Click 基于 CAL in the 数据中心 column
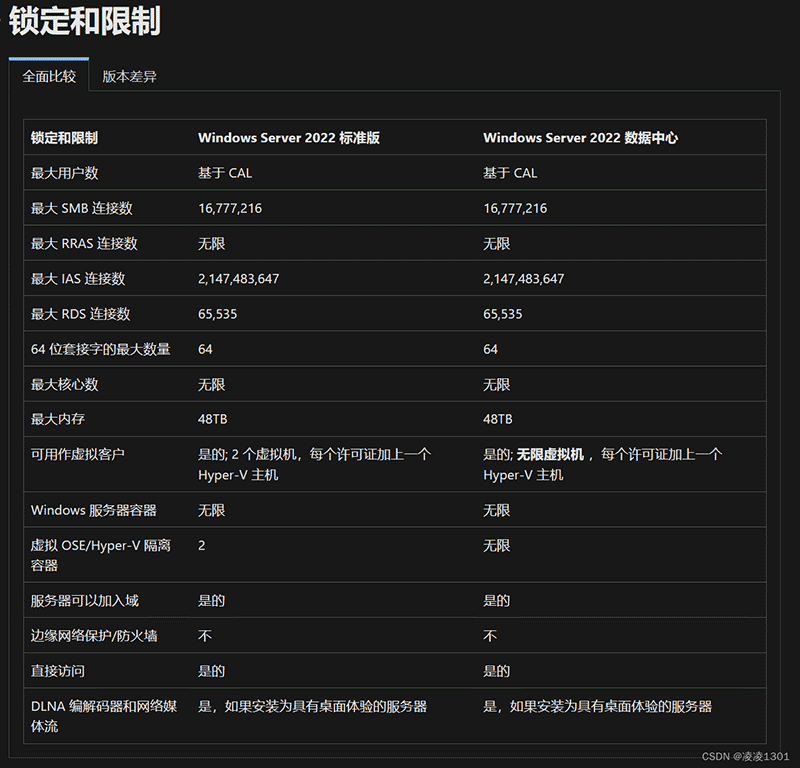 (510, 173)
